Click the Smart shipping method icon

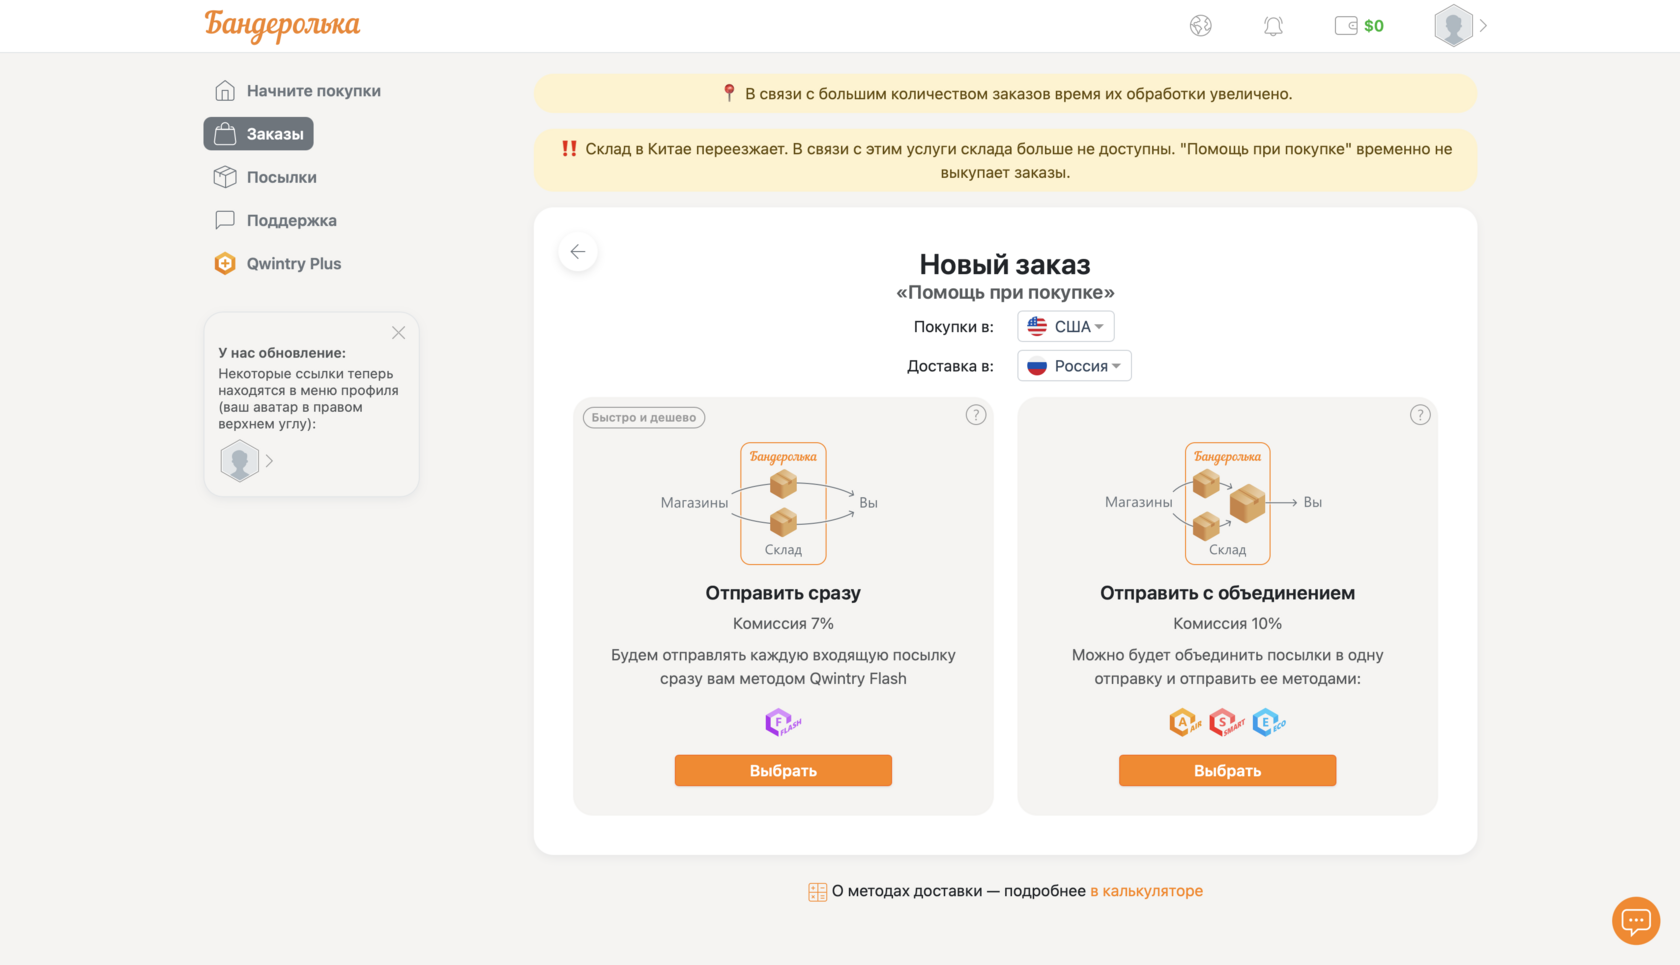(x=1227, y=722)
